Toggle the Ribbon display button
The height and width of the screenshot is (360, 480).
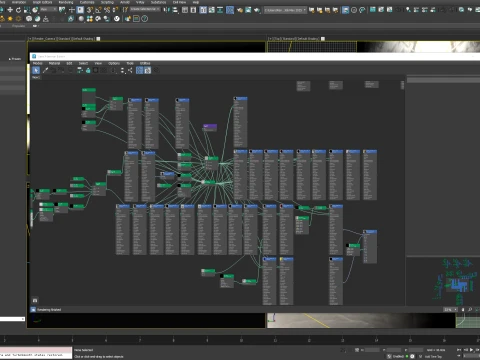tap(203, 10)
